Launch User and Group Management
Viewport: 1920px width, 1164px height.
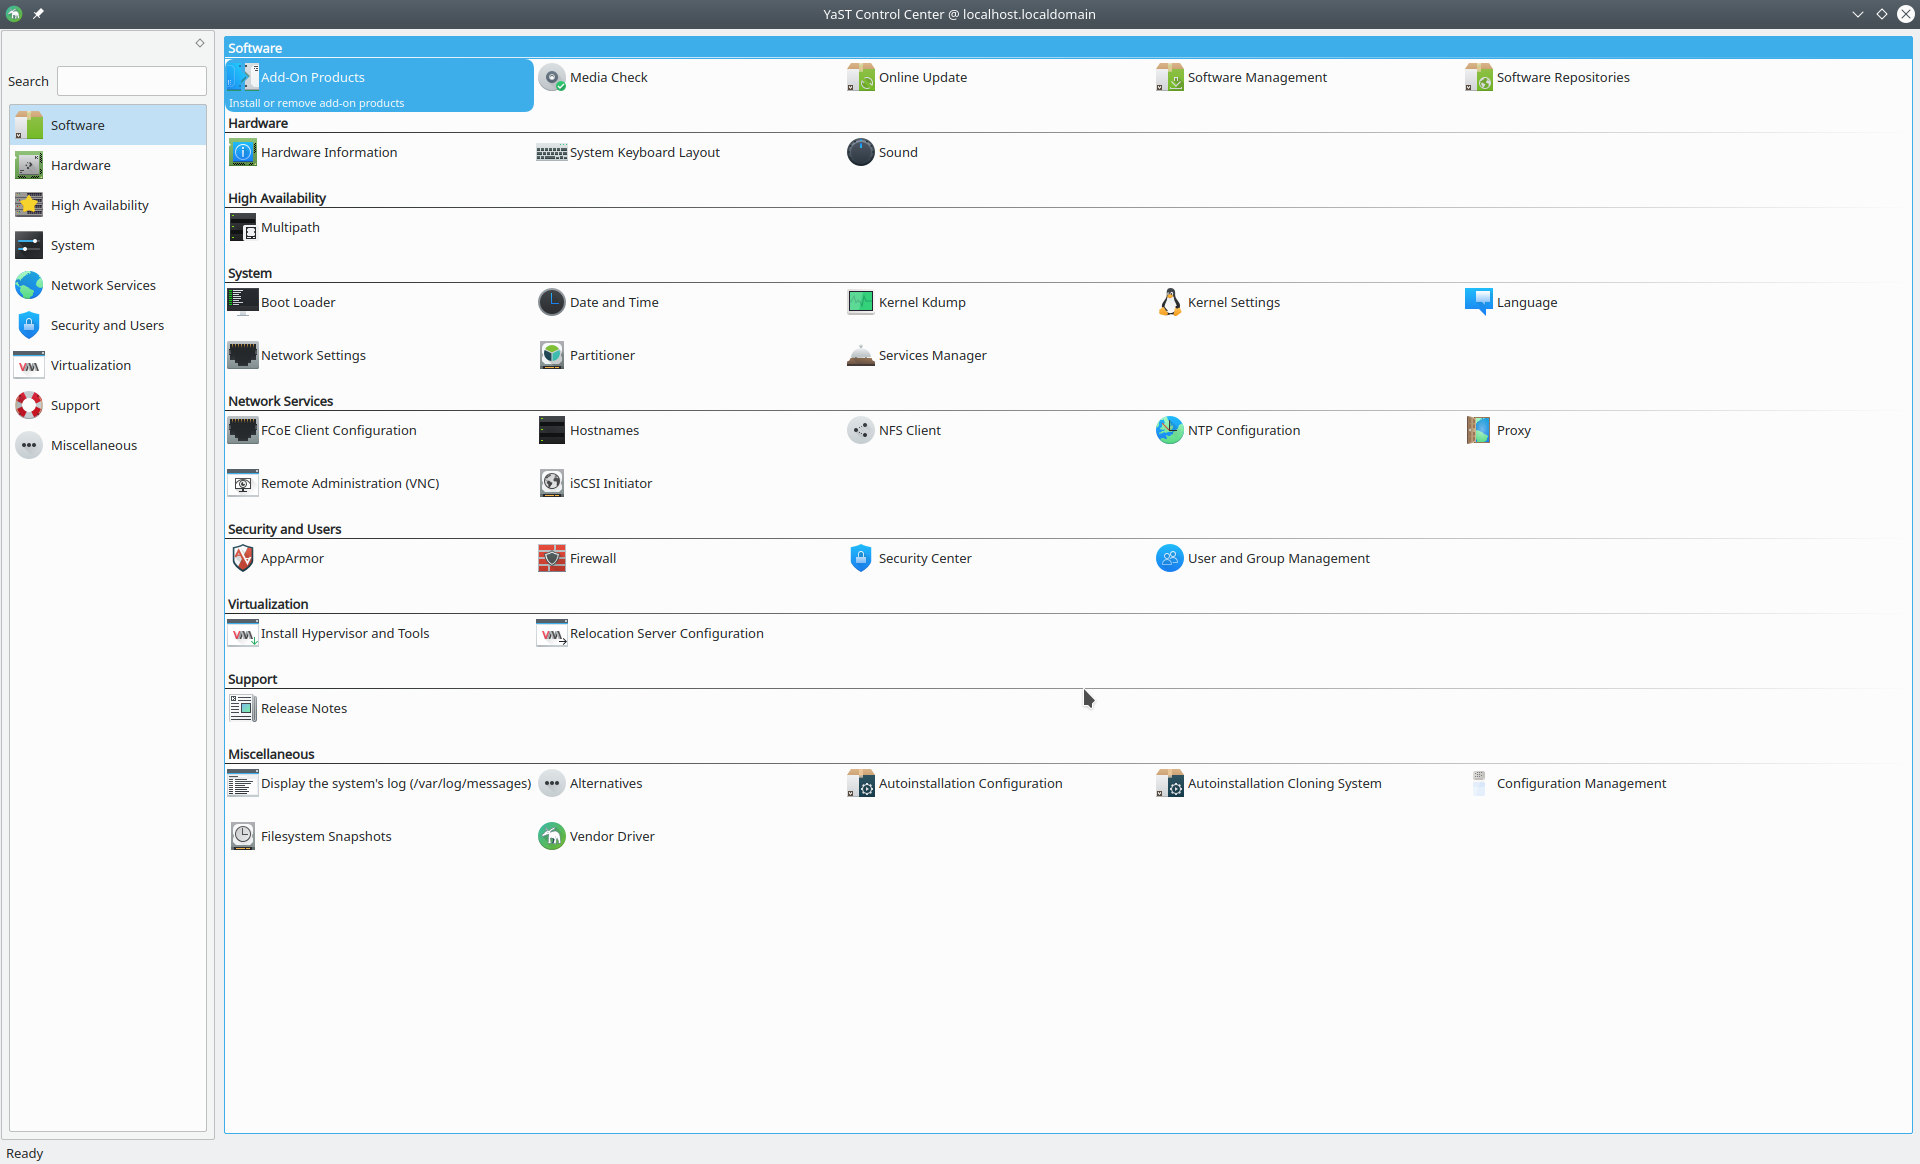click(1277, 558)
